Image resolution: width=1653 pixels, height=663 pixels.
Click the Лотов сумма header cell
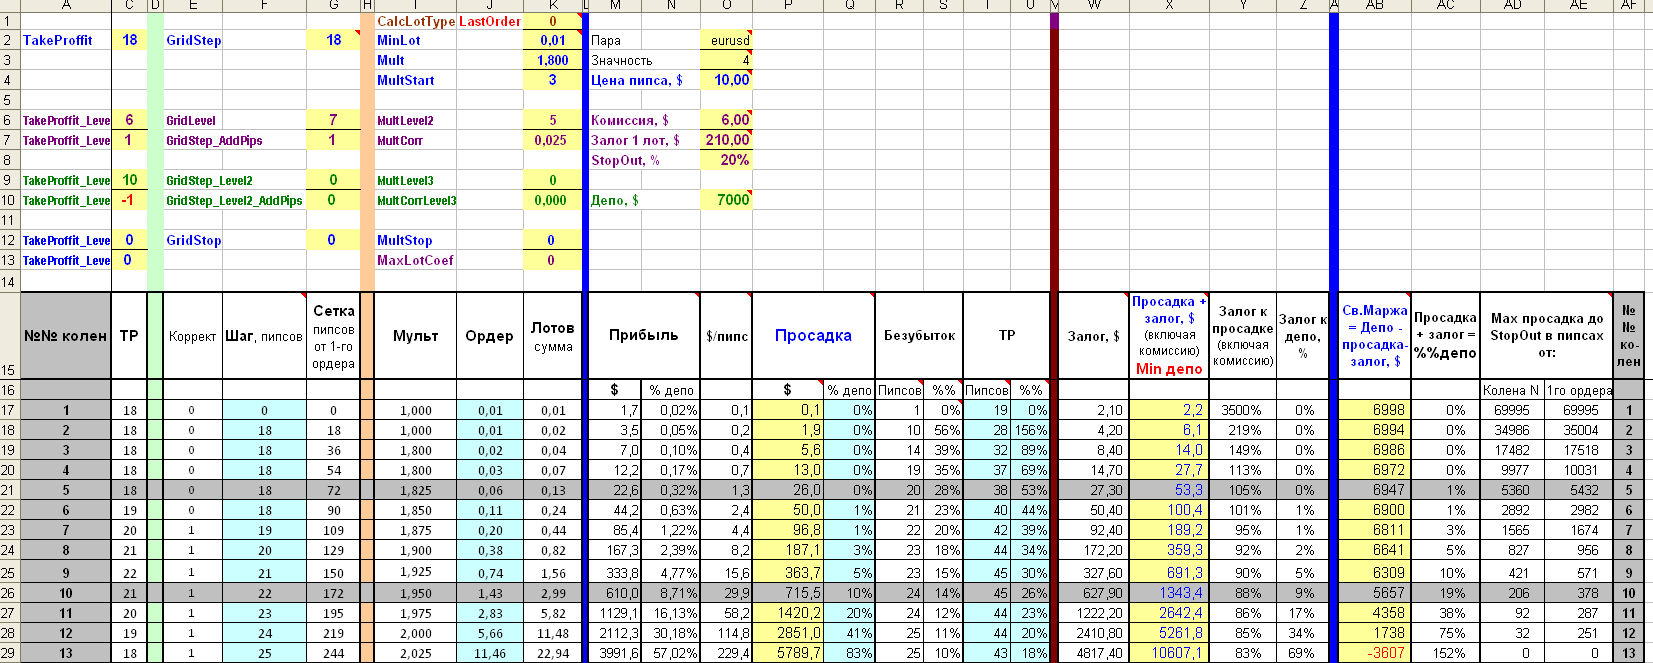click(552, 336)
